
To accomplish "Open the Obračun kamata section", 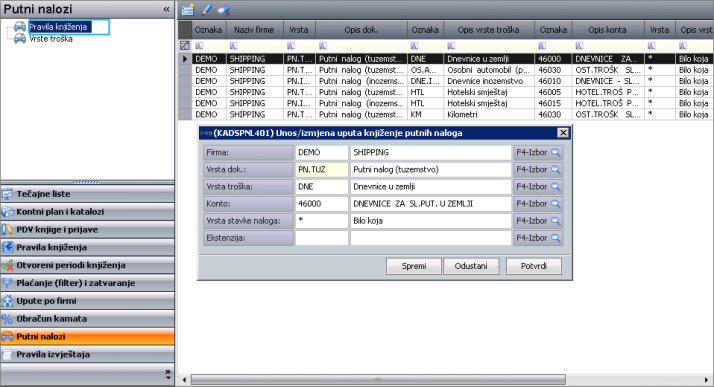I will click(x=87, y=319).
